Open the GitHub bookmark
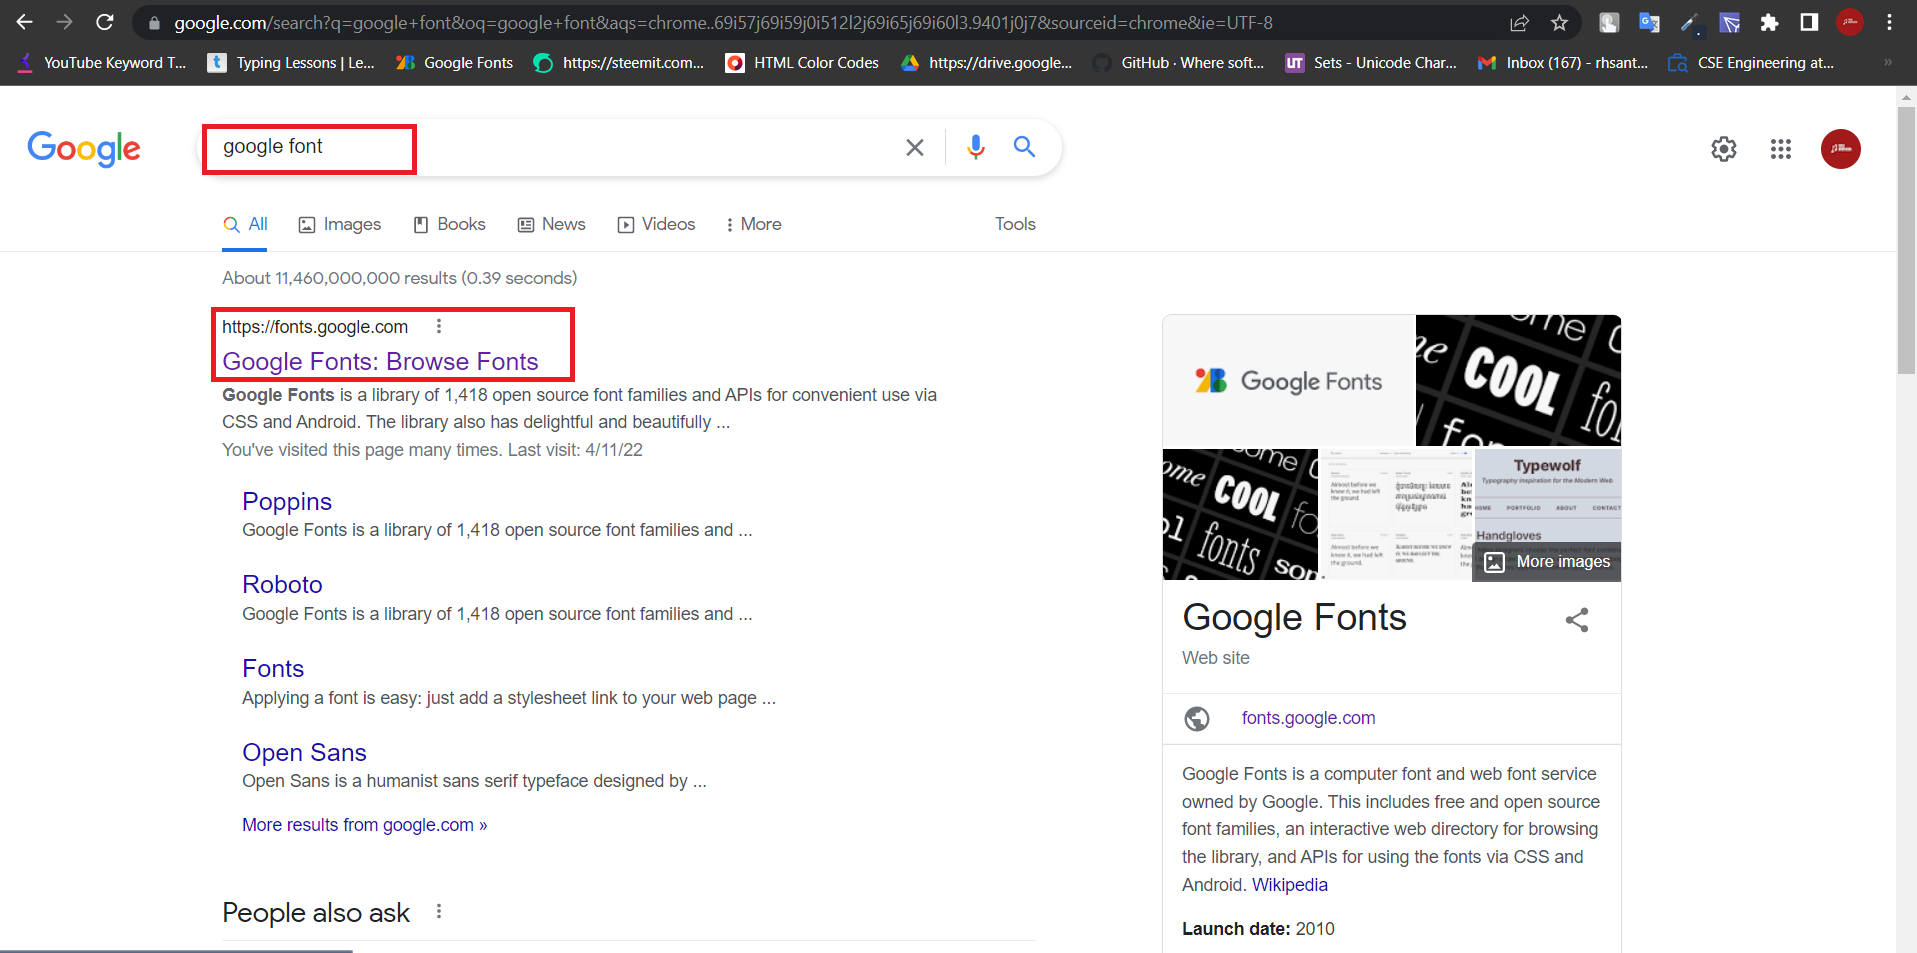Viewport: 1917px width, 953px height. tap(1179, 63)
